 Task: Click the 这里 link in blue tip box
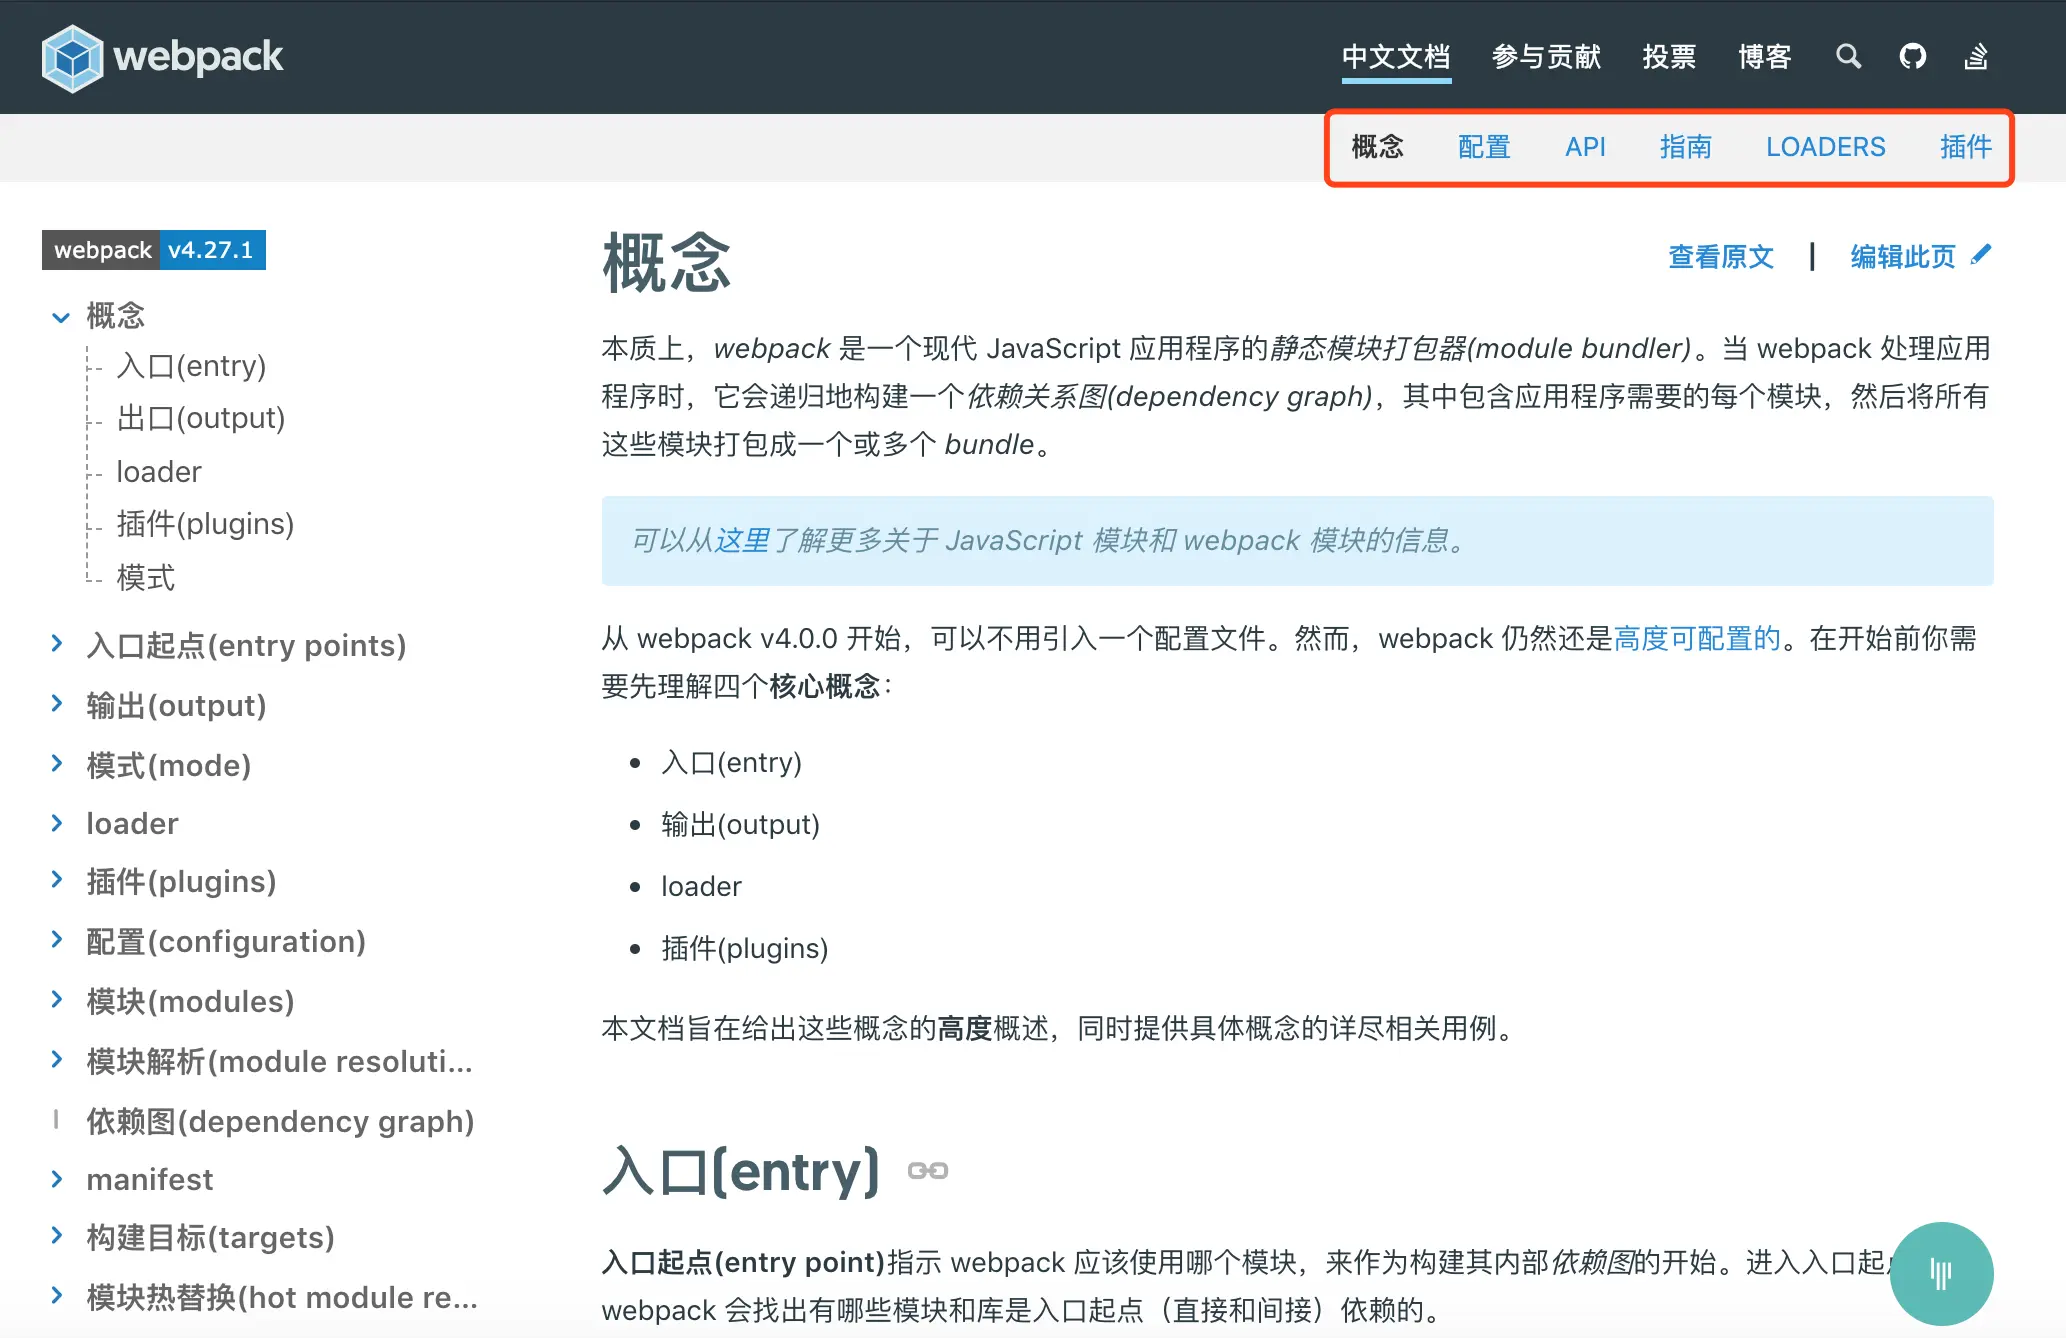[741, 541]
